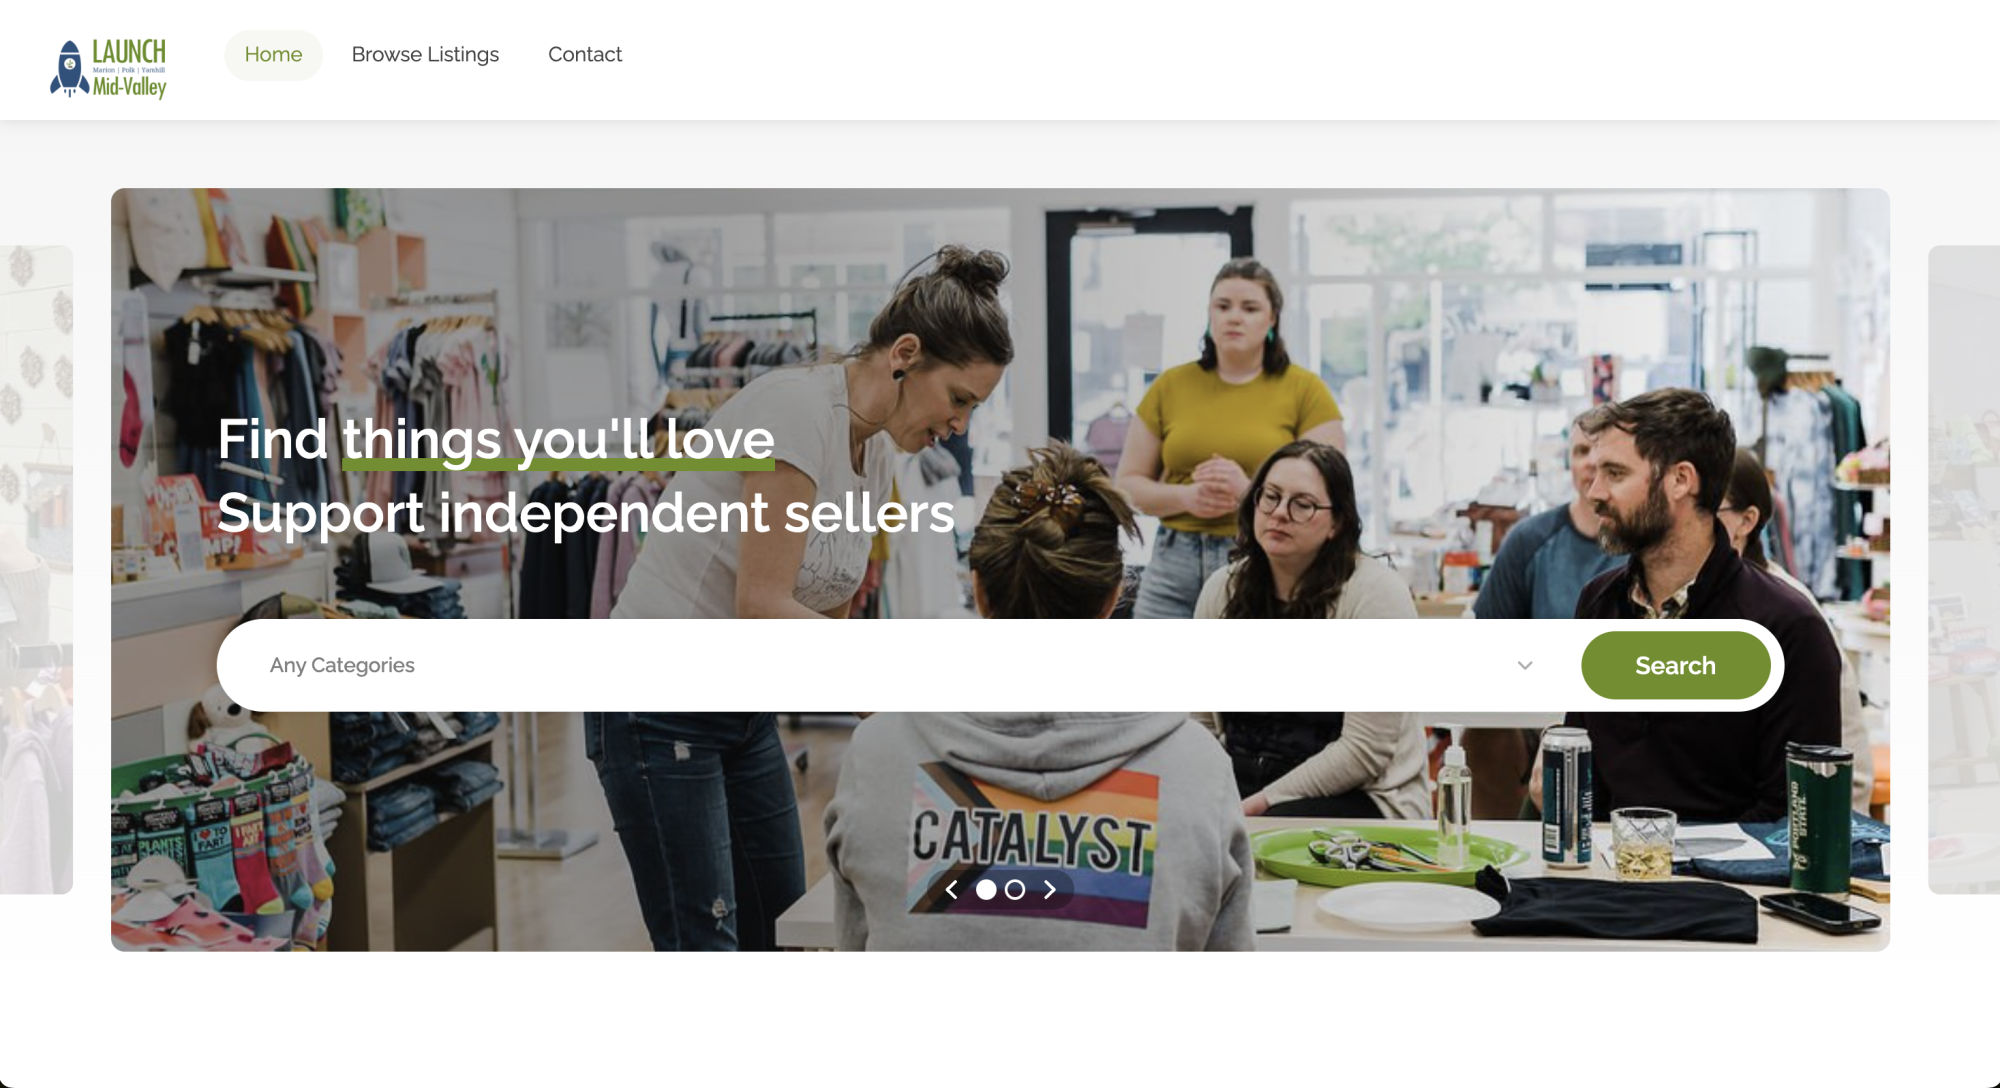The width and height of the screenshot is (2000, 1088).
Task: Open the Browse Listings page
Action: 425,55
